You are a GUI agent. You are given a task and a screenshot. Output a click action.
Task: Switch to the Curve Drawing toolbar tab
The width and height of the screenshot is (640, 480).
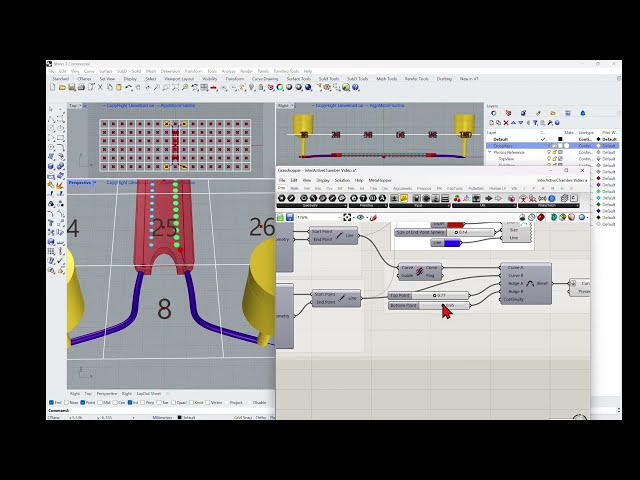[x=264, y=79]
